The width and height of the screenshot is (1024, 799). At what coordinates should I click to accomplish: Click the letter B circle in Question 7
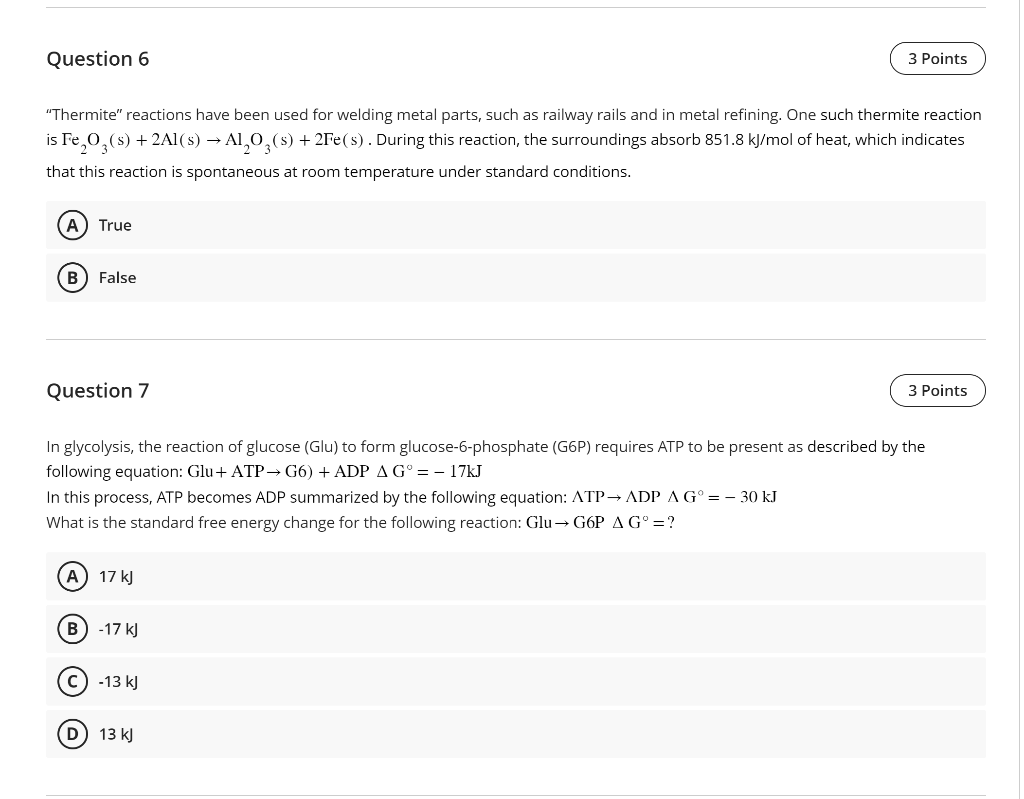click(72, 628)
